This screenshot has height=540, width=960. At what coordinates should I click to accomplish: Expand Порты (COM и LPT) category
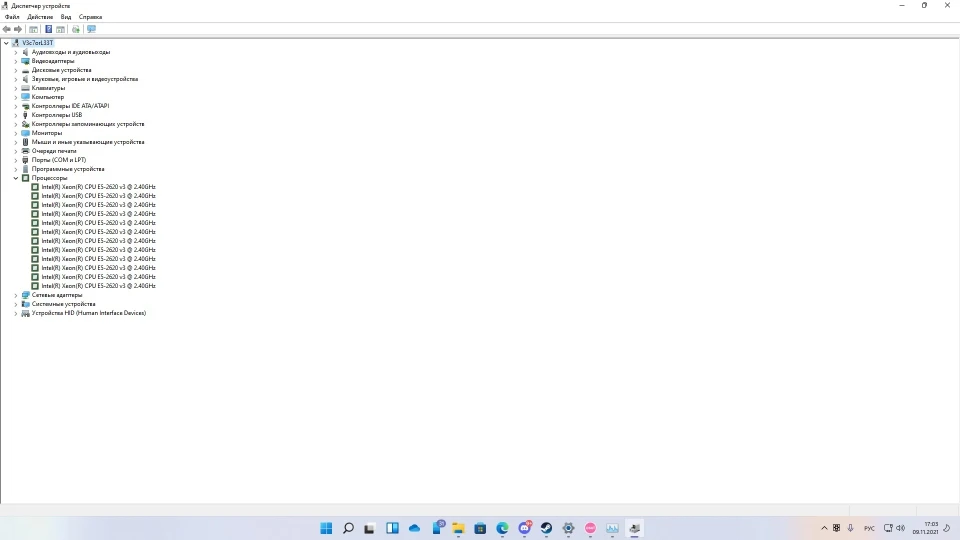[x=16, y=160]
